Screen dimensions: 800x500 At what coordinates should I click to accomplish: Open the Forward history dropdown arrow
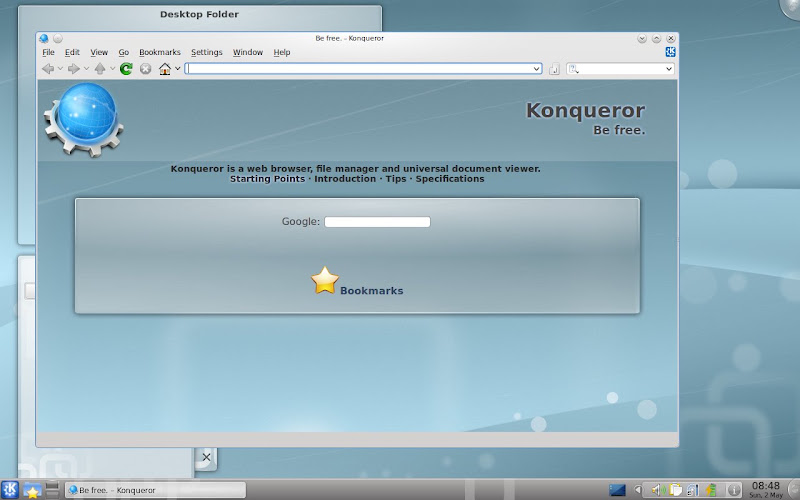point(86,68)
